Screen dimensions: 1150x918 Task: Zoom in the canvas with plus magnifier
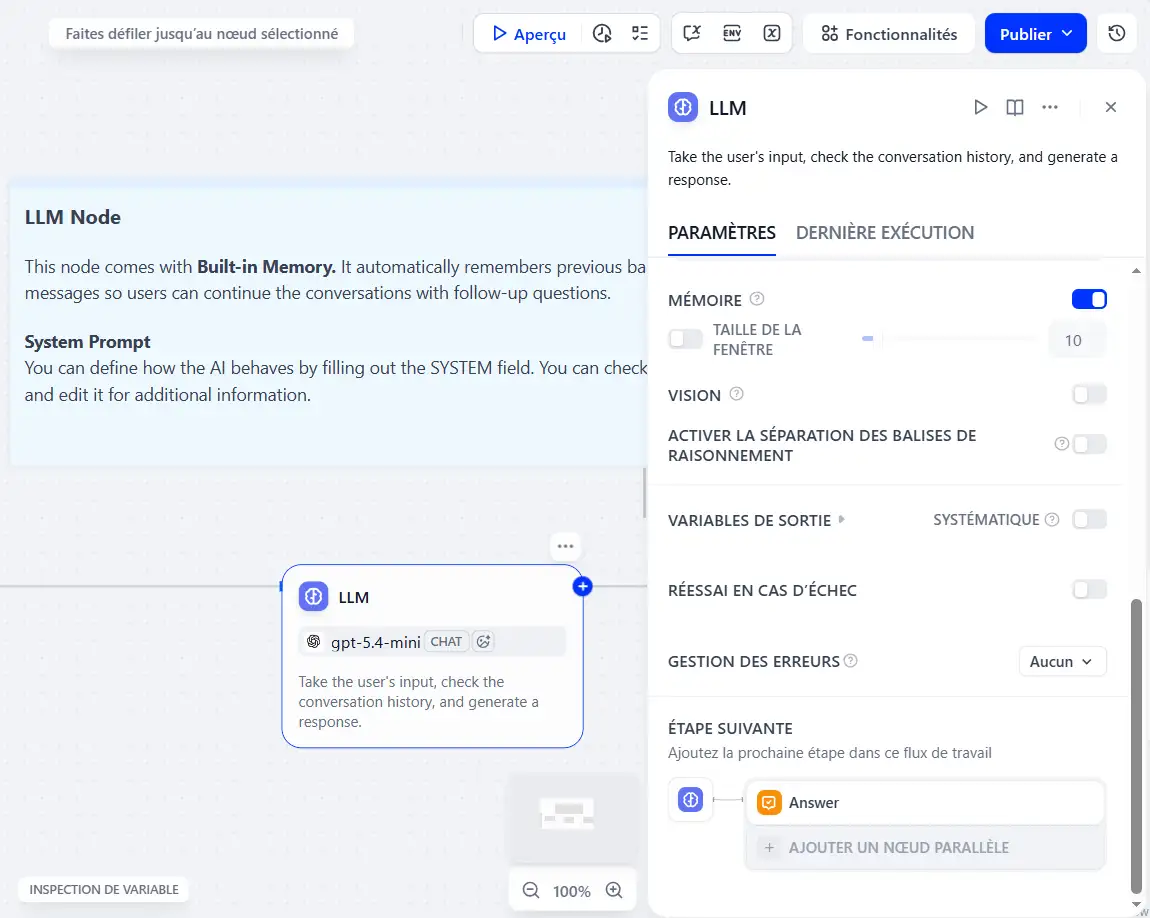614,890
